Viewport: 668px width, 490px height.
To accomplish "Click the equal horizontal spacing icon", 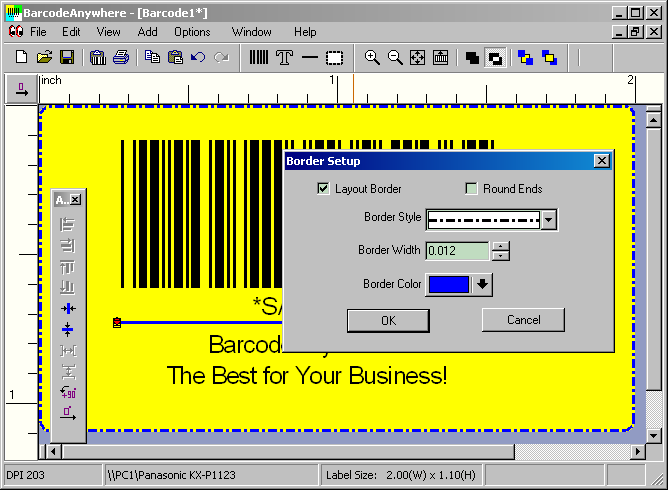I will (68, 351).
